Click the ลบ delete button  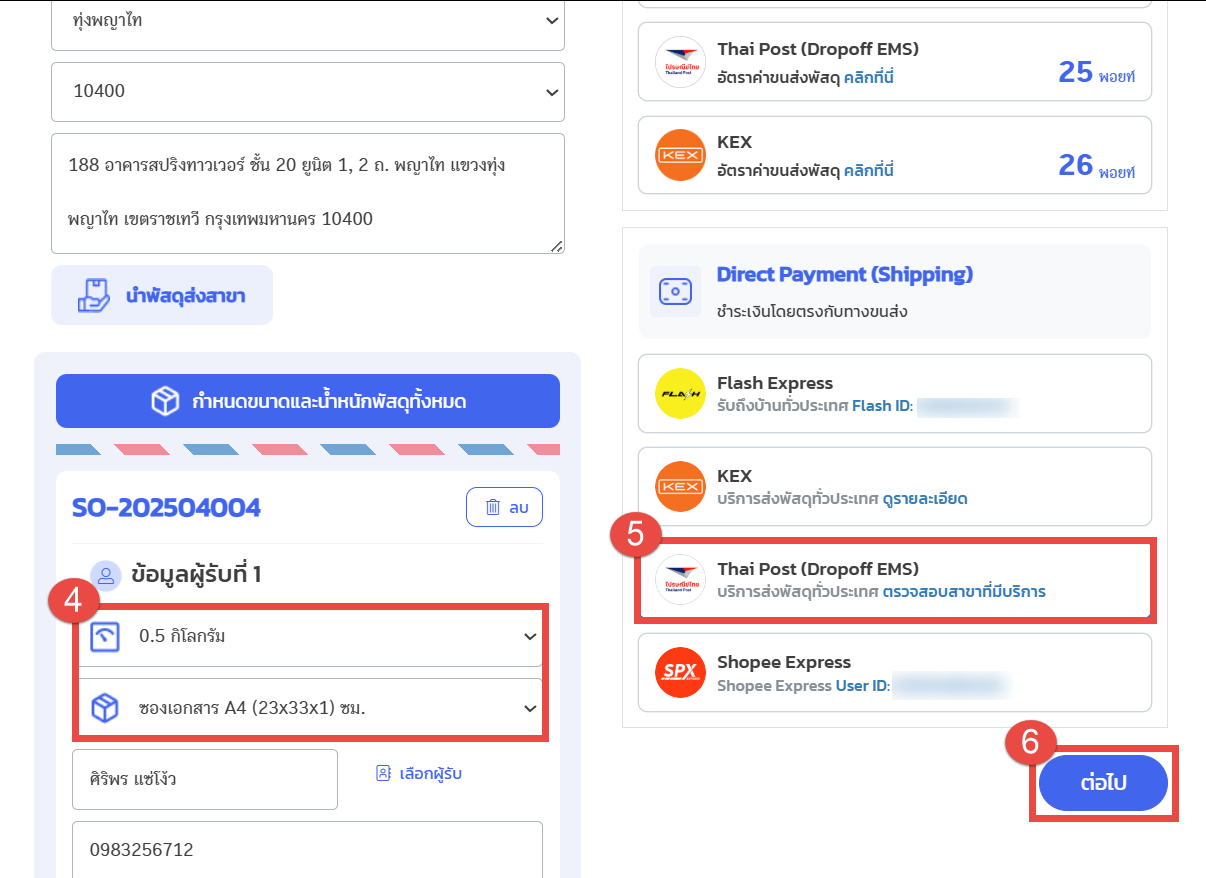(504, 507)
